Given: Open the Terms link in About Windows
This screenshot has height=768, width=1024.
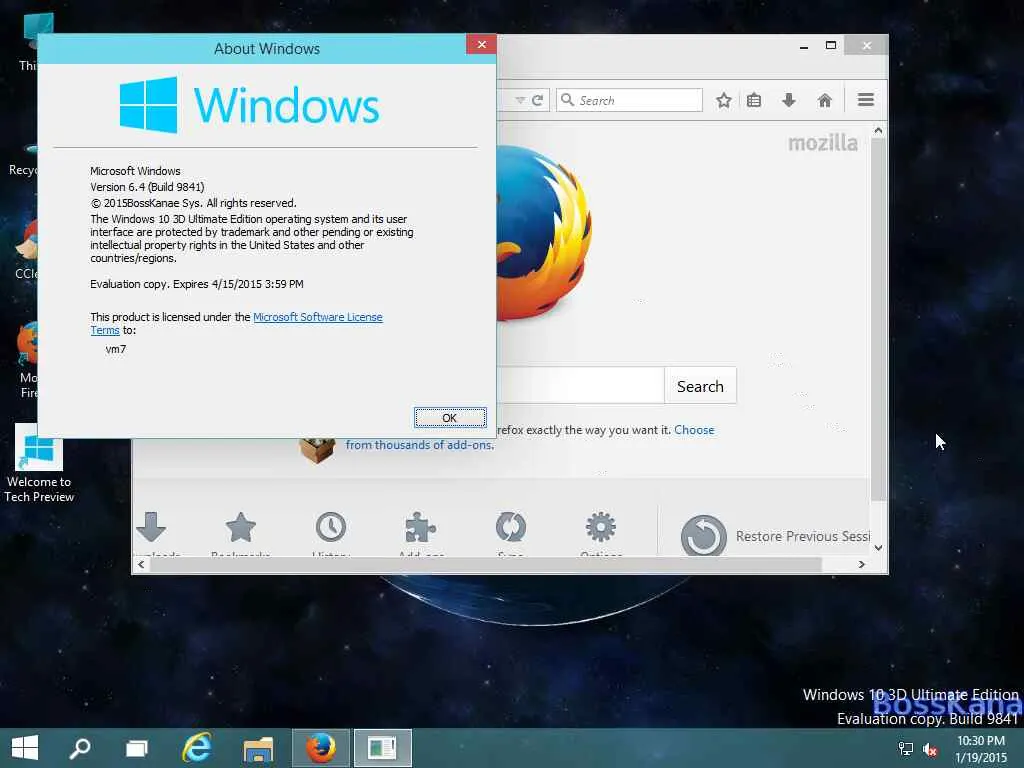Looking at the screenshot, I should (x=104, y=330).
